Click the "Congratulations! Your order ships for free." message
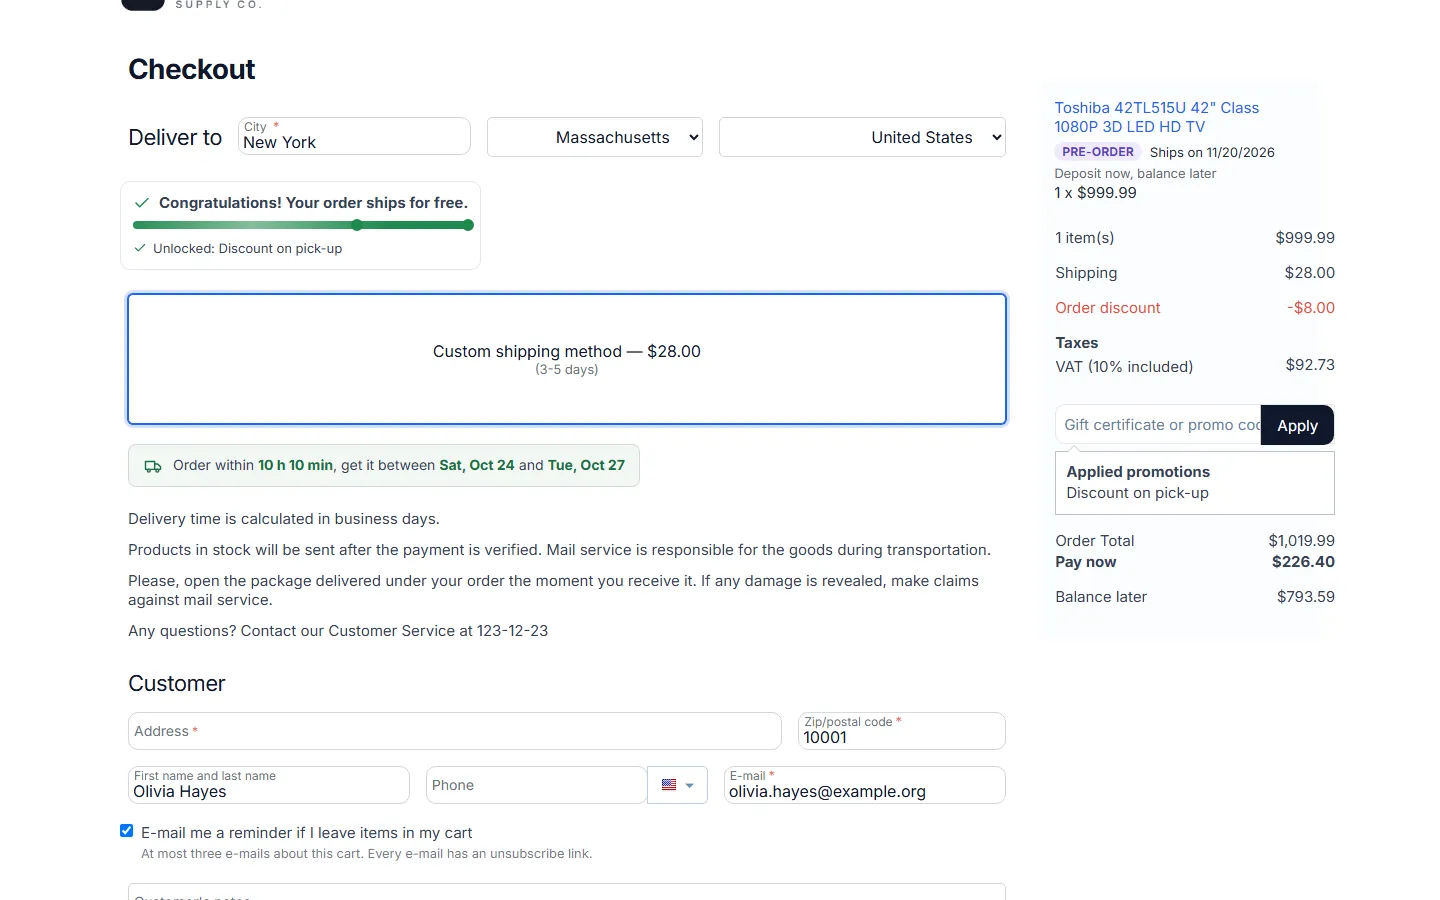The image size is (1440, 900). point(313,203)
